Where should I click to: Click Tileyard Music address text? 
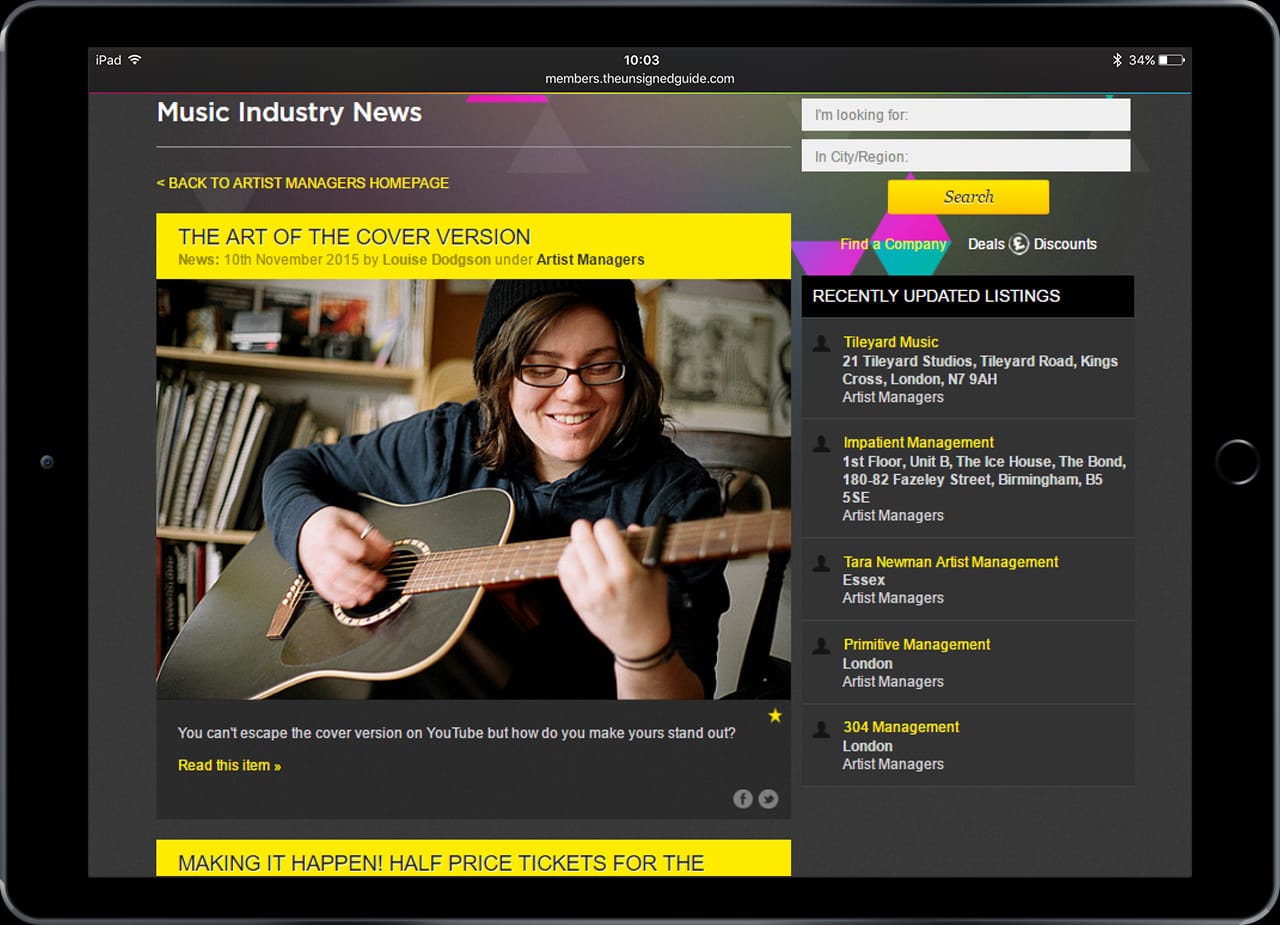[x=980, y=370]
